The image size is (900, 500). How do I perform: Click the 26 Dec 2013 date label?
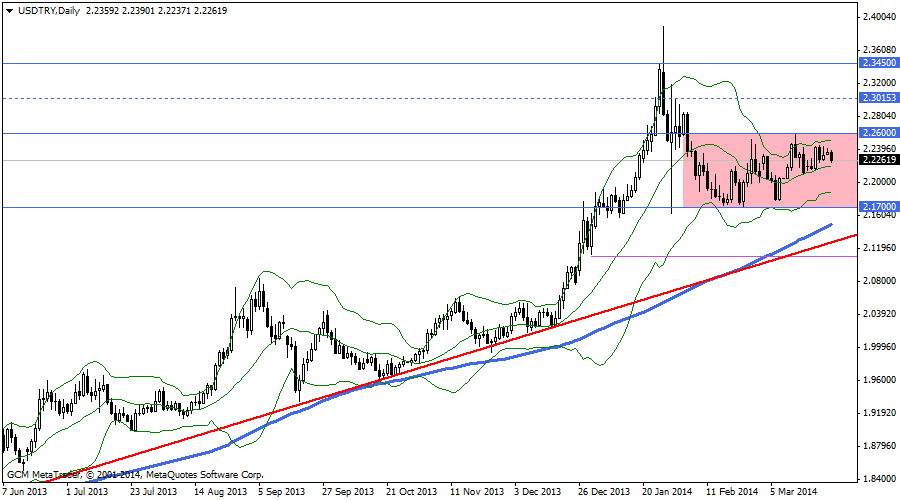[604, 492]
